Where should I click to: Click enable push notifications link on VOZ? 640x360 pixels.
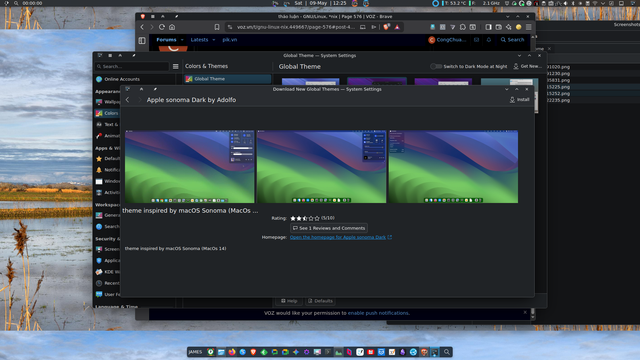tap(378, 313)
